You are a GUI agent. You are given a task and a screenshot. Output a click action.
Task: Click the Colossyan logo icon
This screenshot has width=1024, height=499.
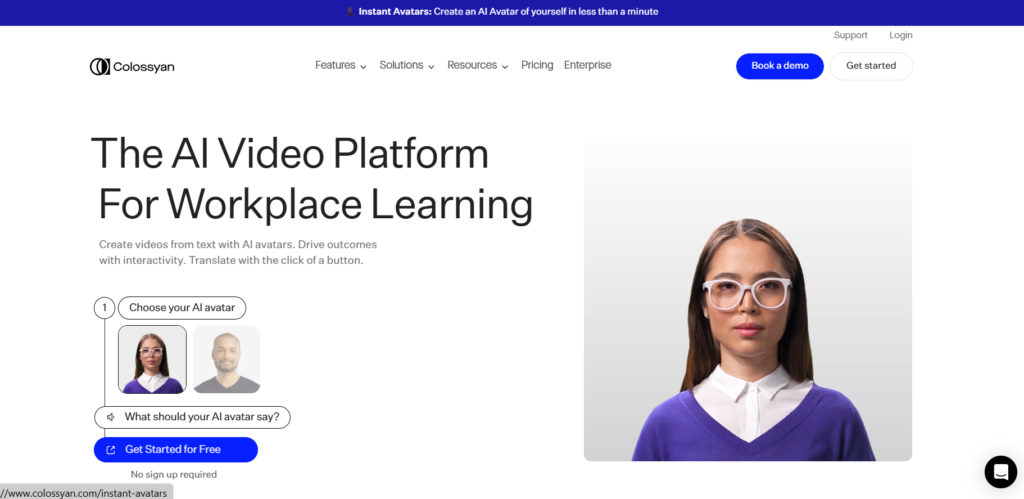coord(99,67)
